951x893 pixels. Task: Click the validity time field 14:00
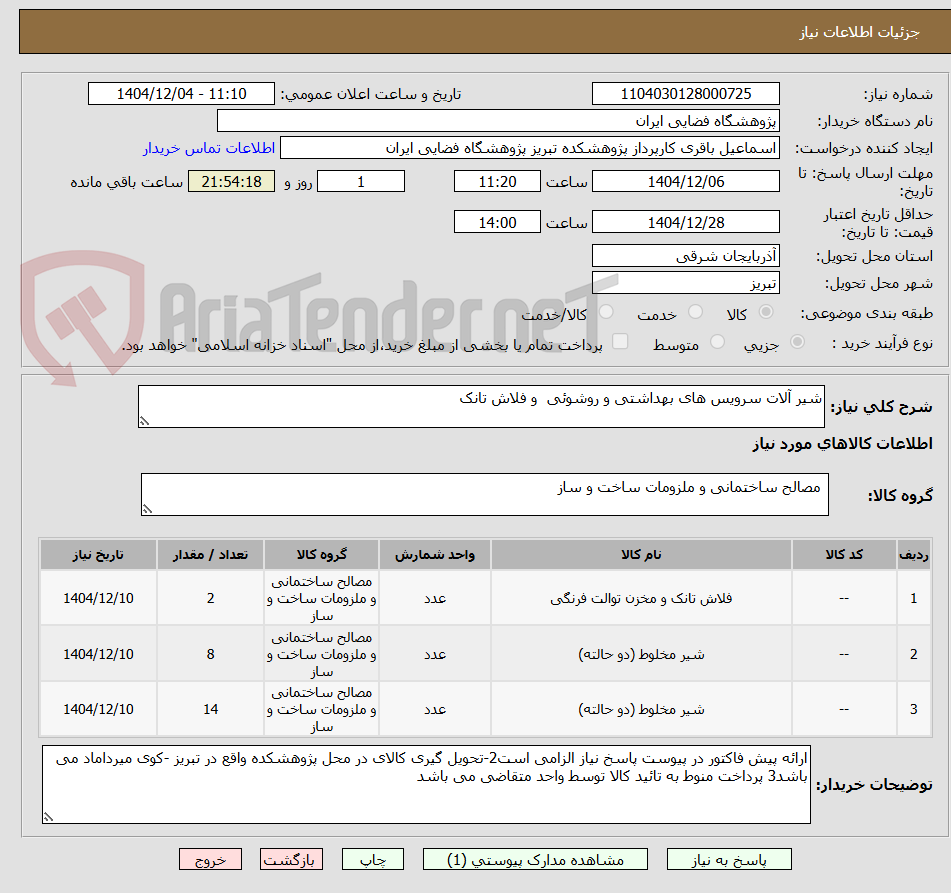click(497, 222)
